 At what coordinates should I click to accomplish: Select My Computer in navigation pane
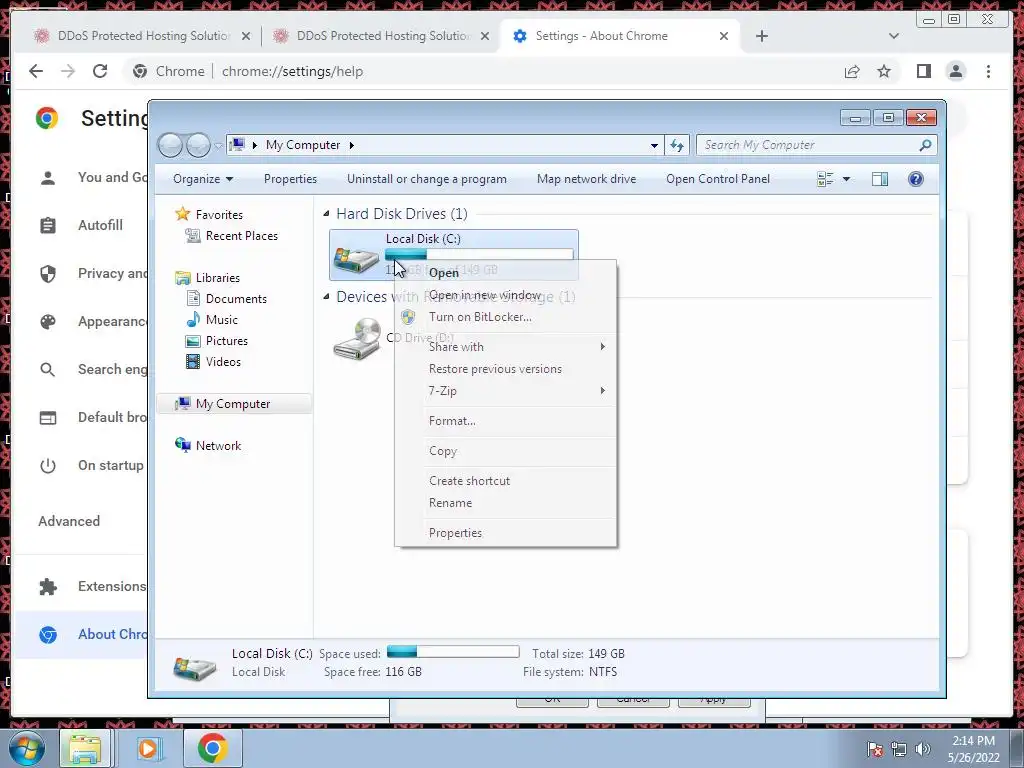234,404
